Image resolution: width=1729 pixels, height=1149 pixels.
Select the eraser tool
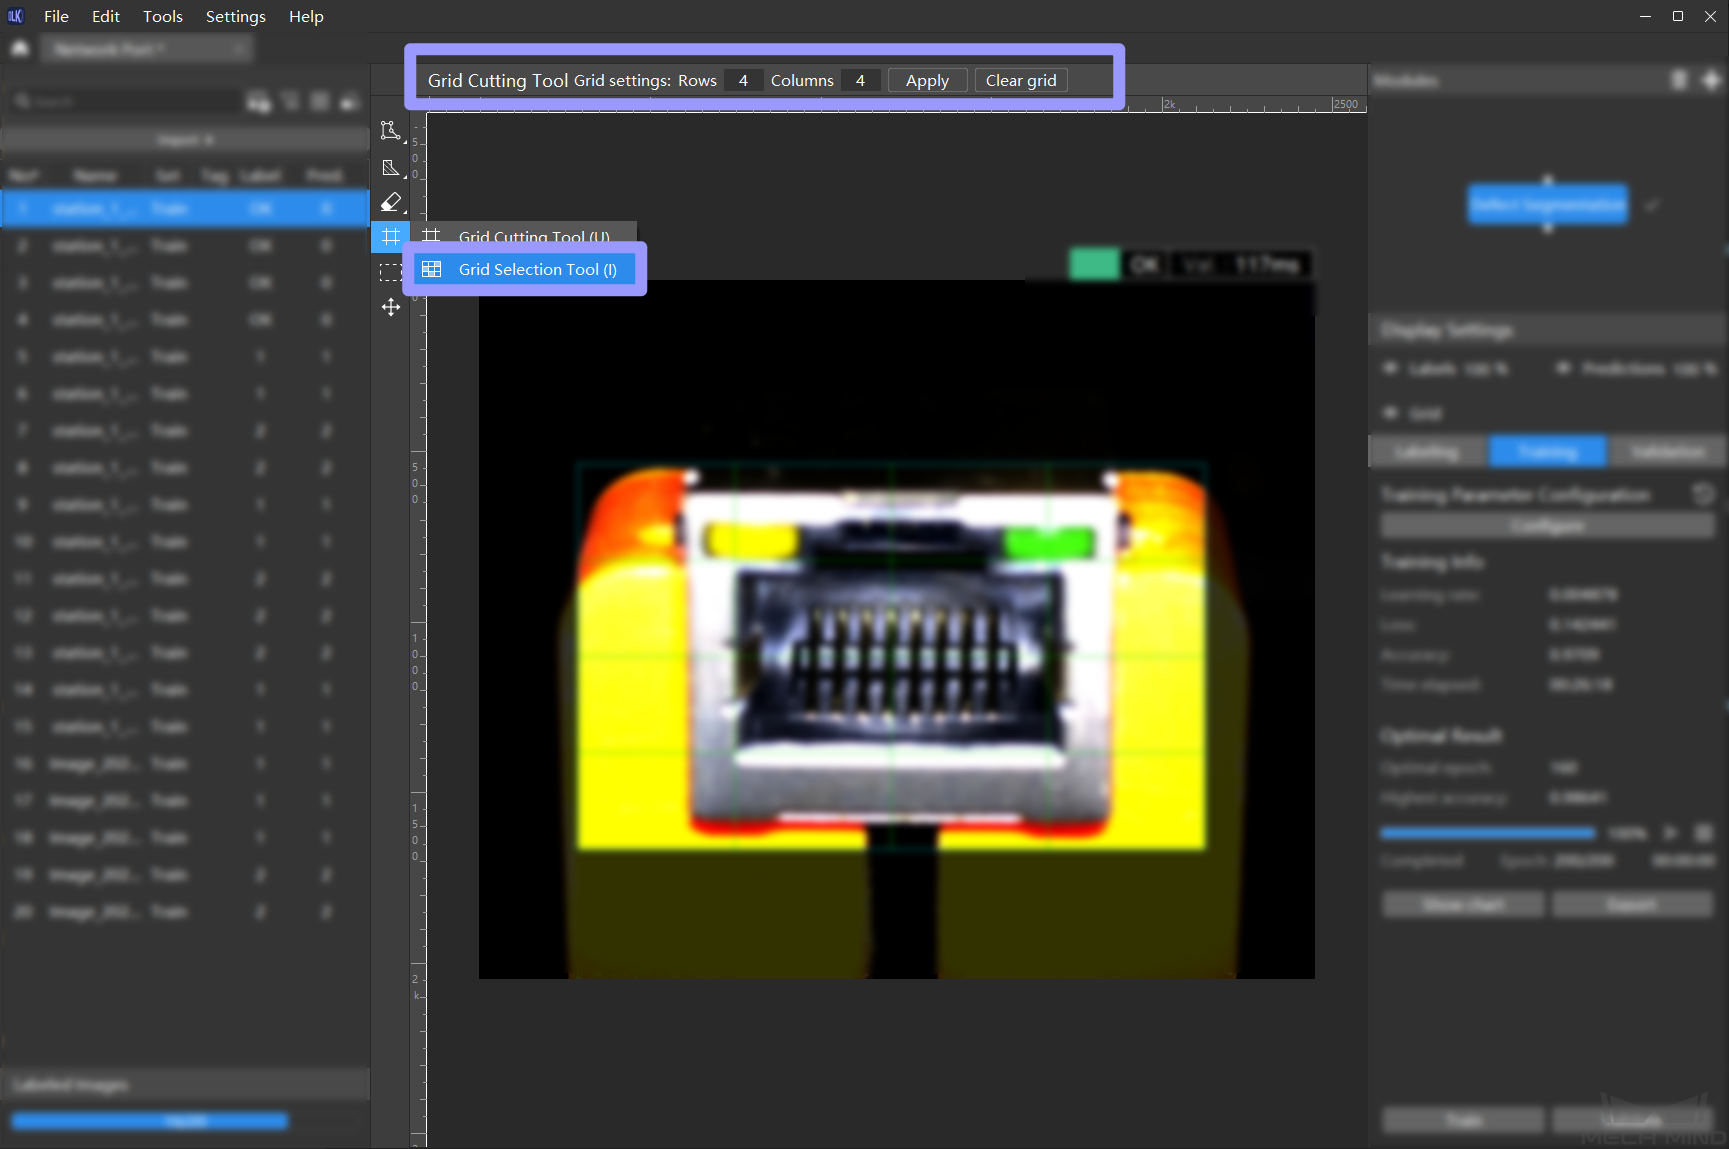(390, 203)
